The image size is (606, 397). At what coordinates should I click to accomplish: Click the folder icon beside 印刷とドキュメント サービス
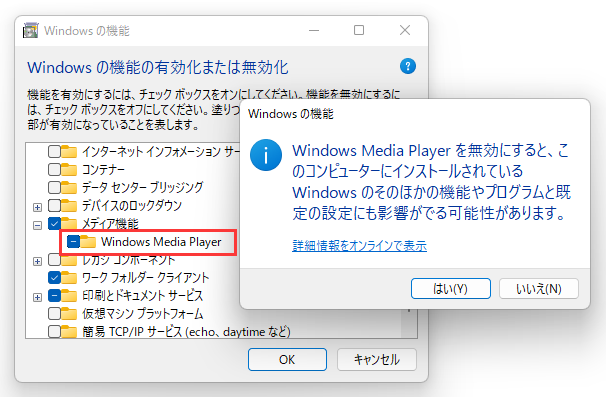(x=69, y=295)
